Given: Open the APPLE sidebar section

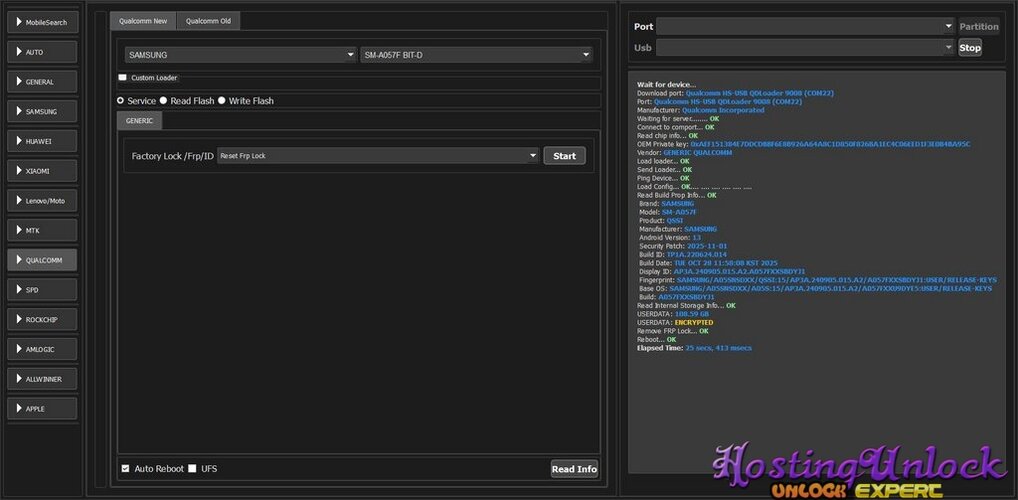Looking at the screenshot, I should [x=42, y=408].
